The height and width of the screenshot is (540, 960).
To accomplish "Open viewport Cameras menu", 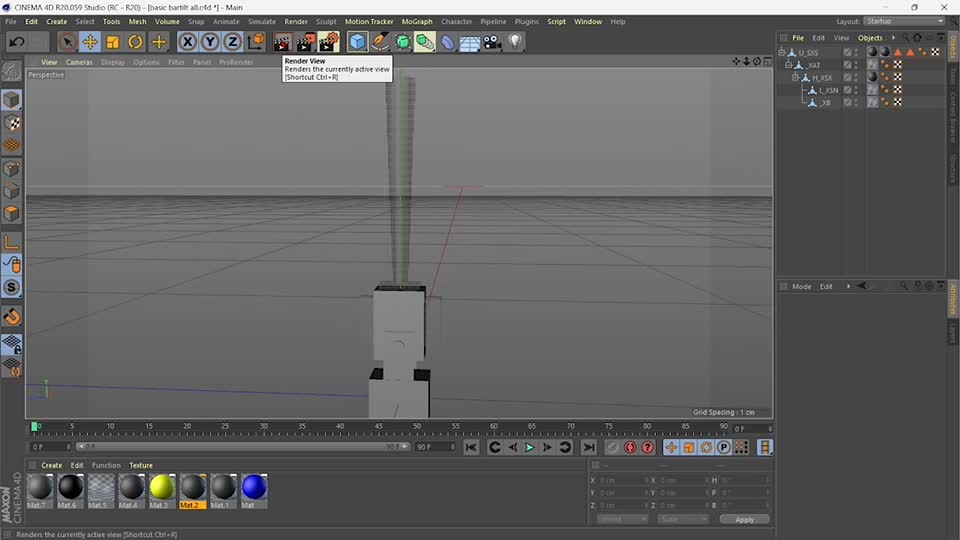I will point(79,62).
